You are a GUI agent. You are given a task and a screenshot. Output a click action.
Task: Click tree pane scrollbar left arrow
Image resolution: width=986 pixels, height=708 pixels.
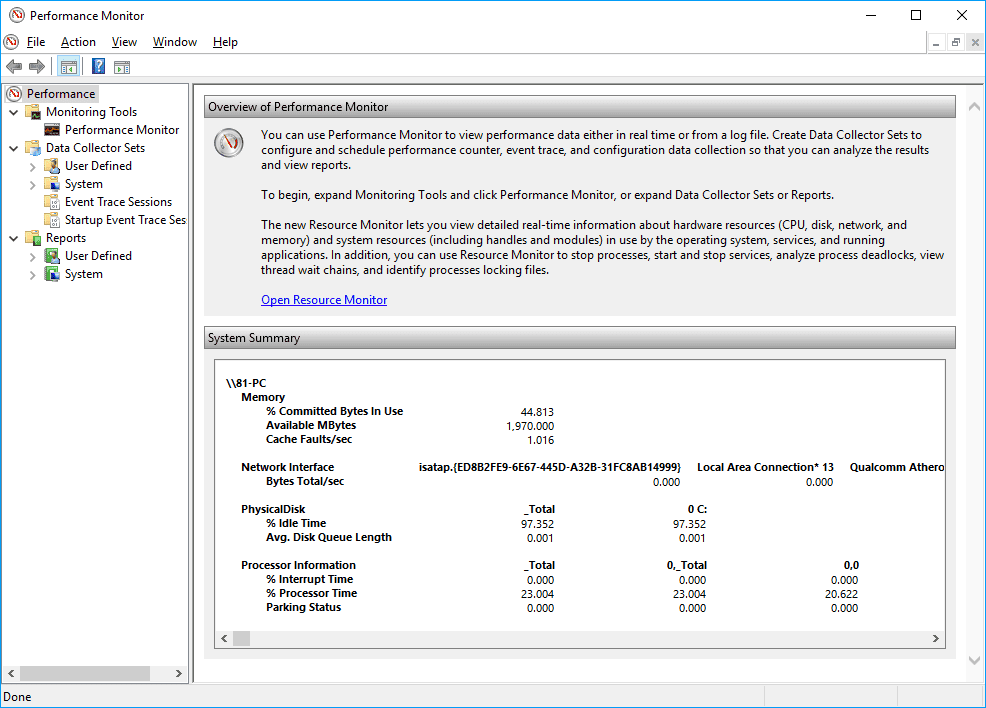11,673
